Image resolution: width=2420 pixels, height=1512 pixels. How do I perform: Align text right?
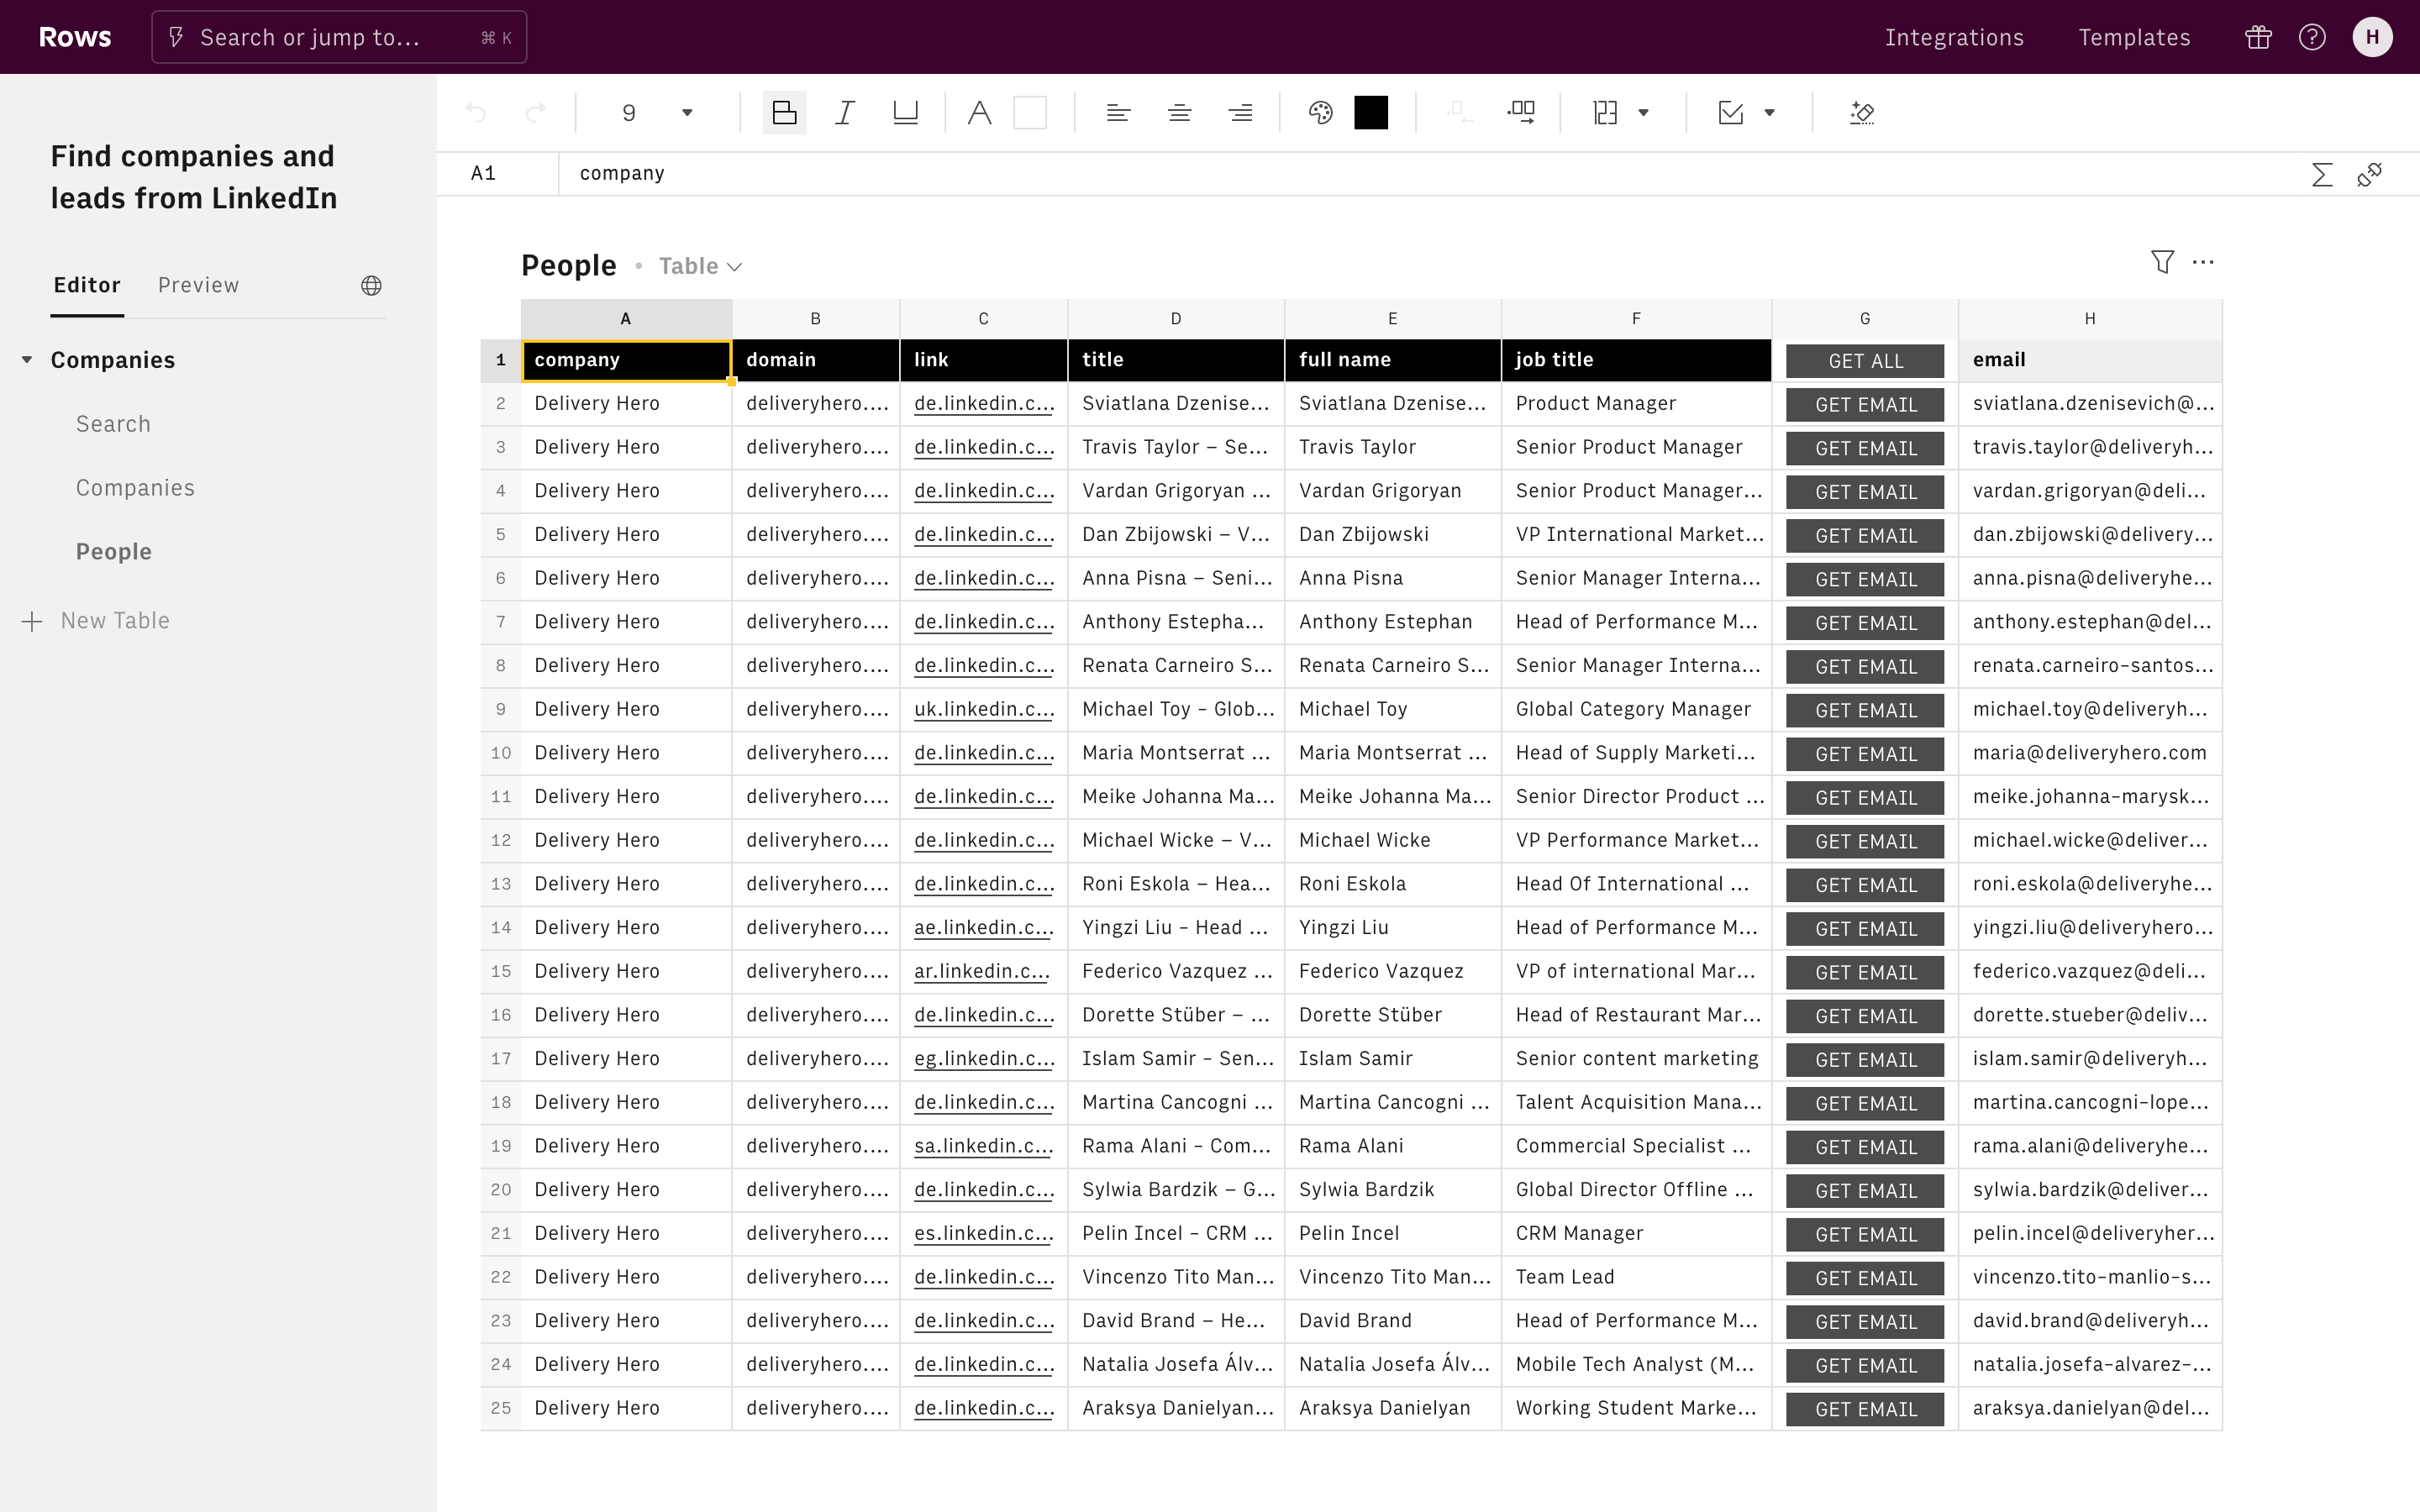pos(1240,113)
